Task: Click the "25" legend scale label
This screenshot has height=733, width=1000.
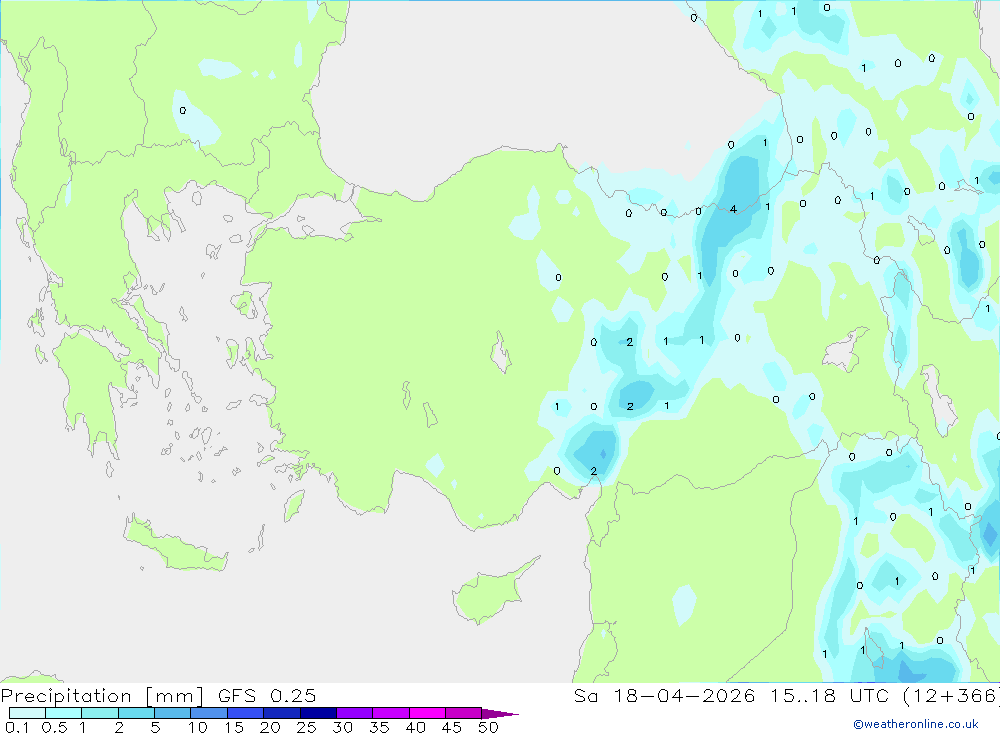Action: pos(307,727)
